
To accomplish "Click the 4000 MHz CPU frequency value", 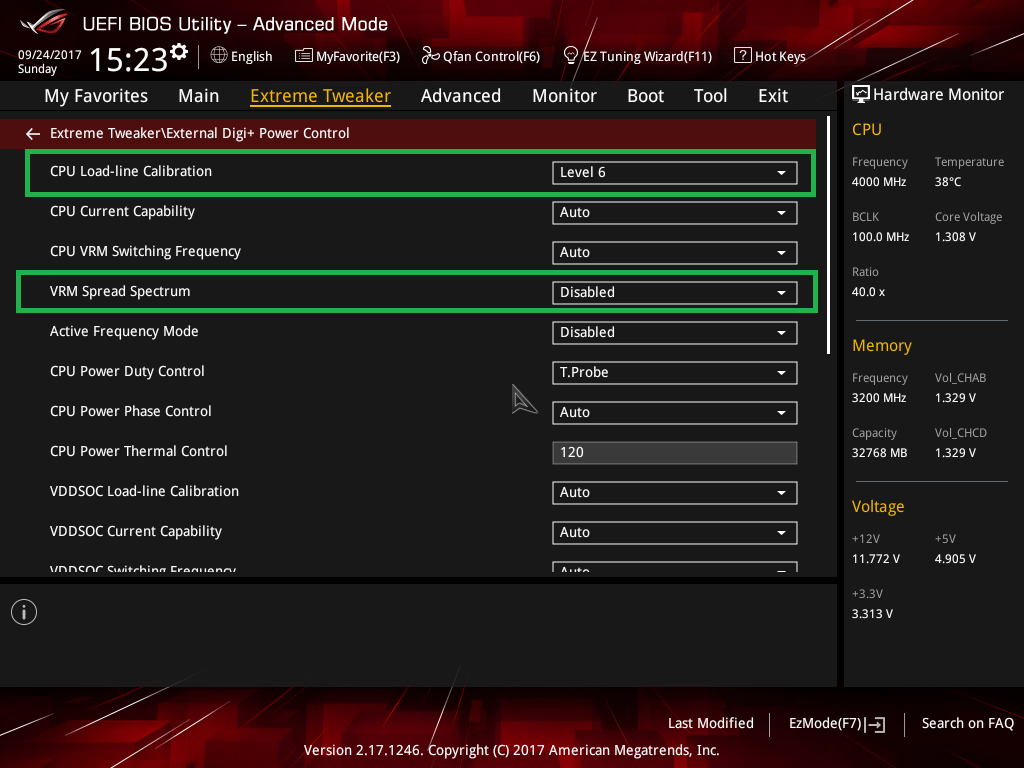I will click(x=879, y=182).
